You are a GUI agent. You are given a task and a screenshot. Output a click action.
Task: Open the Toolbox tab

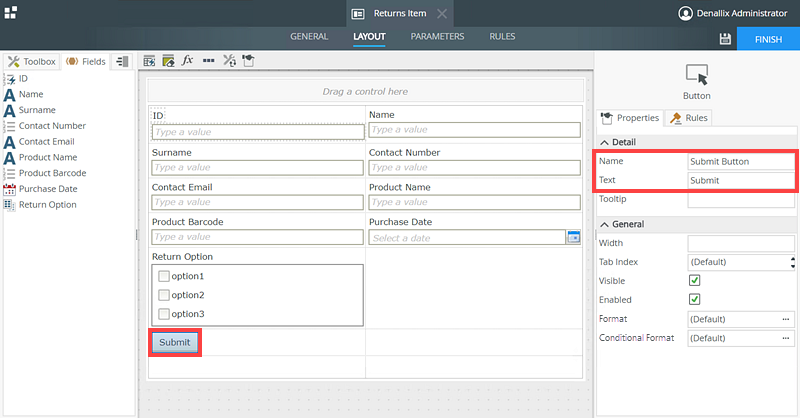32,61
